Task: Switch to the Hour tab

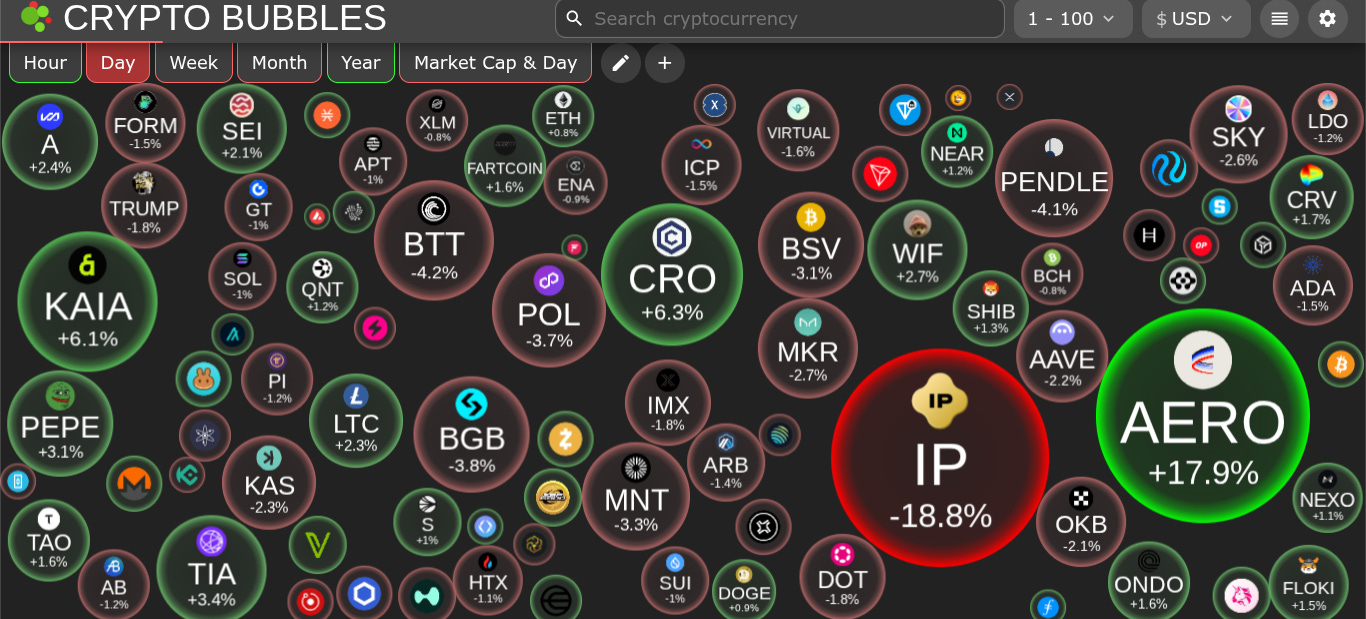Action: pos(45,62)
